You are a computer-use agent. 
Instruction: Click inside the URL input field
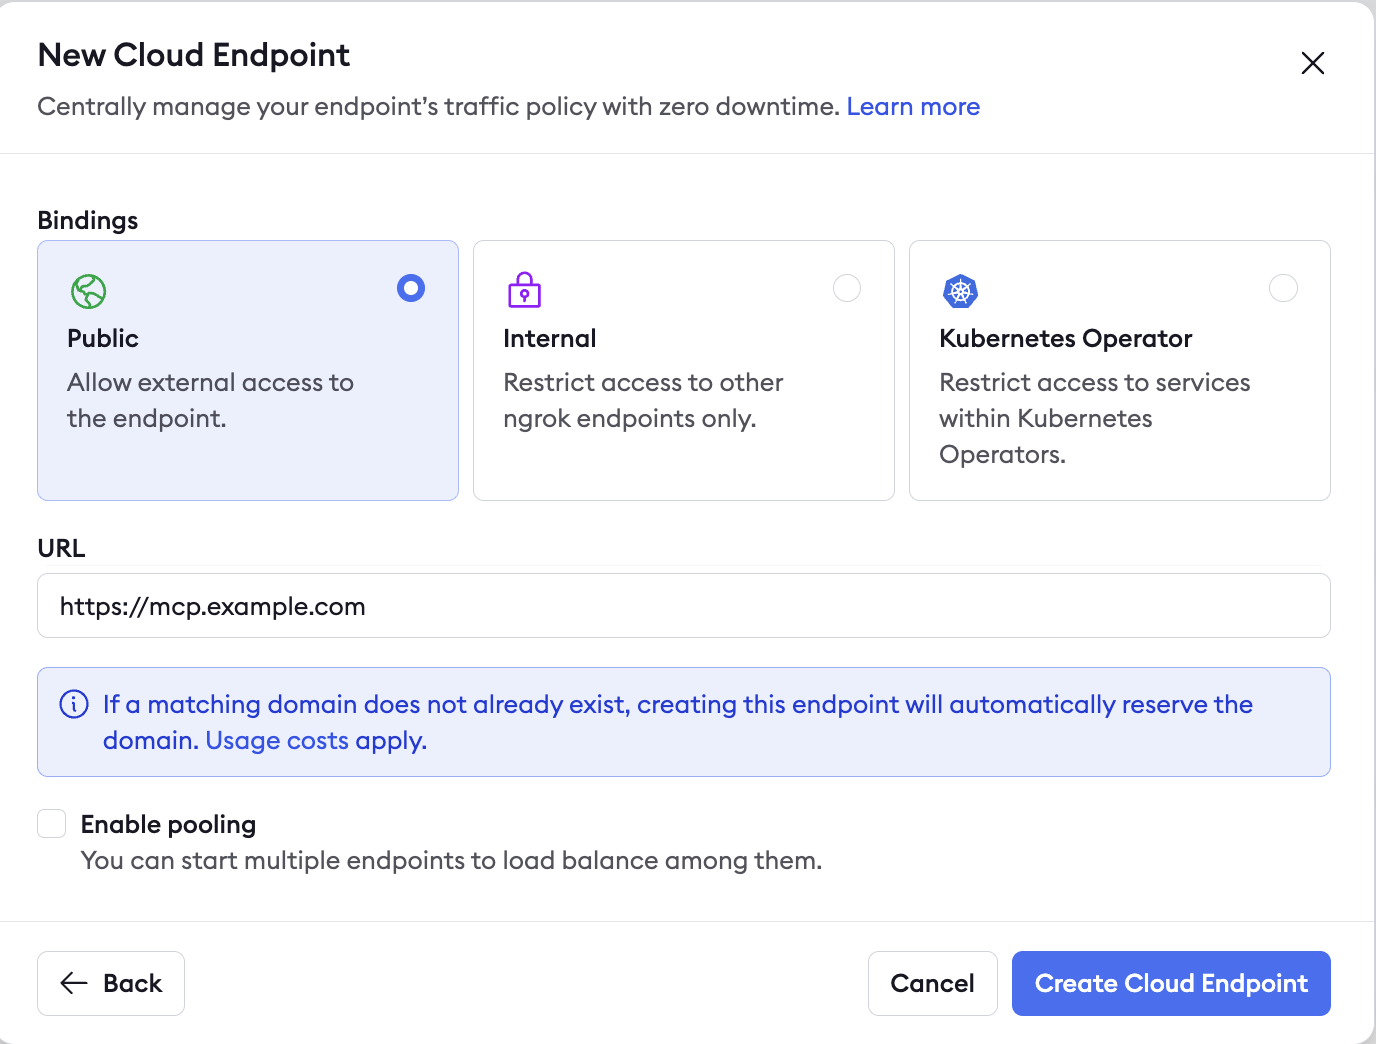pyautogui.click(x=683, y=606)
